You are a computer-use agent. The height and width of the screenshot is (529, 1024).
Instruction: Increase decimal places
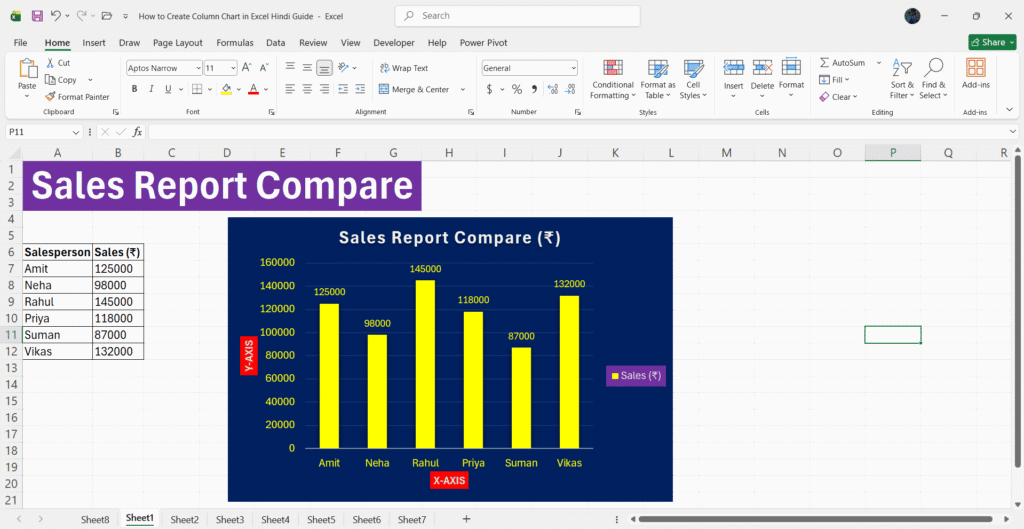(x=553, y=89)
